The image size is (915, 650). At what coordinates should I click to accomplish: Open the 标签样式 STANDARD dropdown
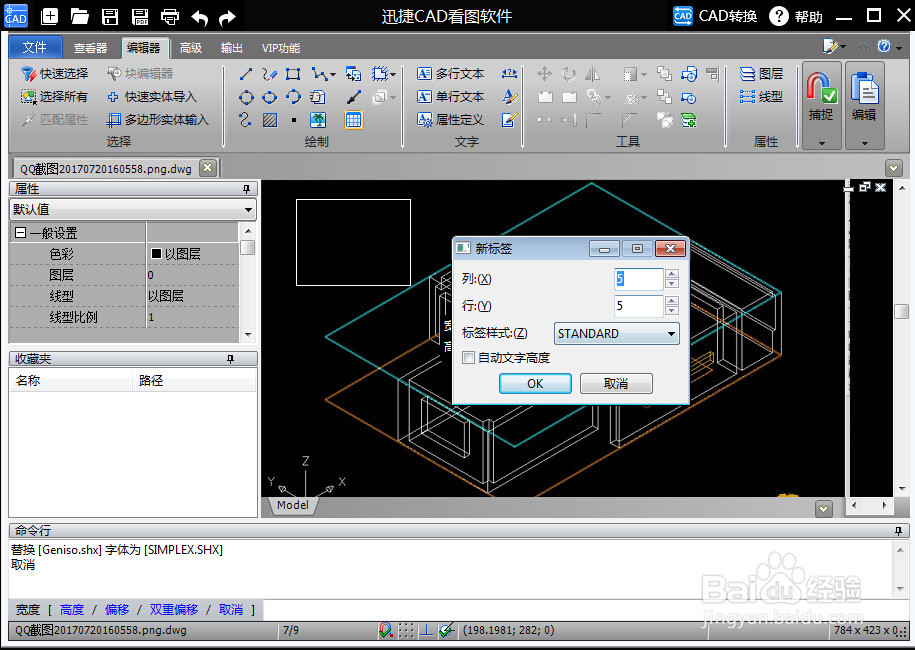[x=616, y=334]
